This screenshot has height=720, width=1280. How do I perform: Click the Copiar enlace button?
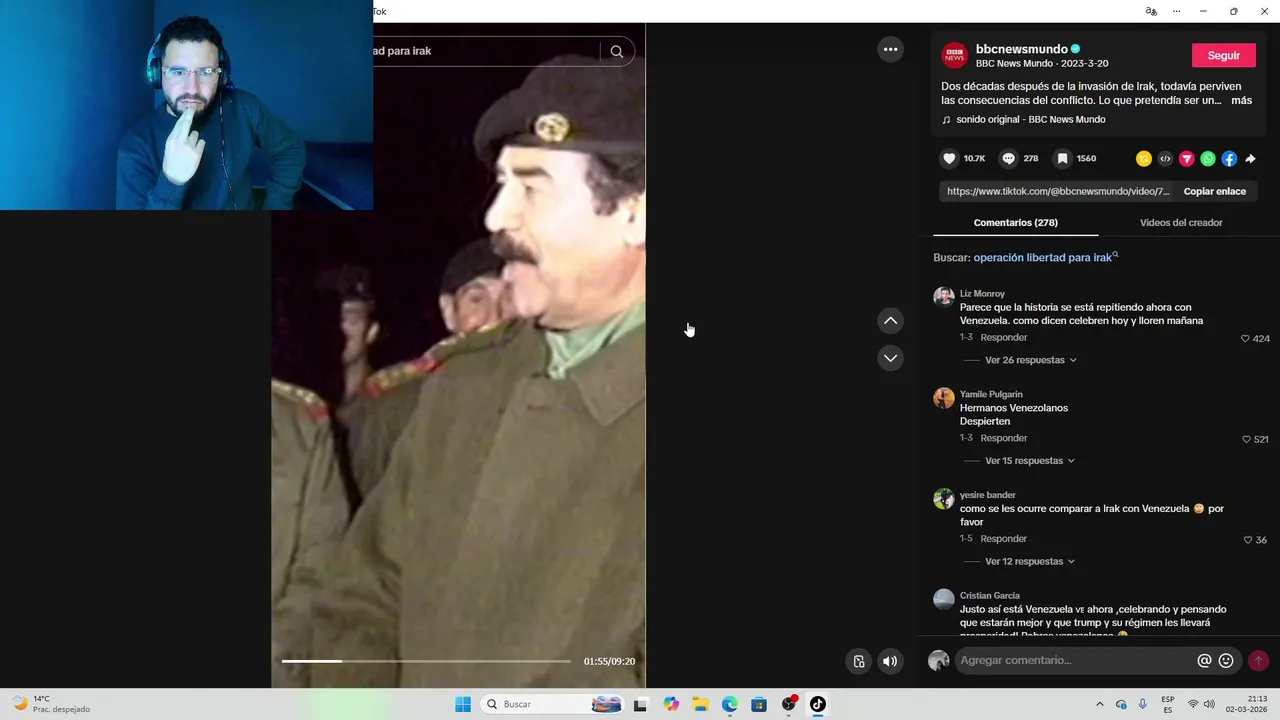pos(1214,191)
